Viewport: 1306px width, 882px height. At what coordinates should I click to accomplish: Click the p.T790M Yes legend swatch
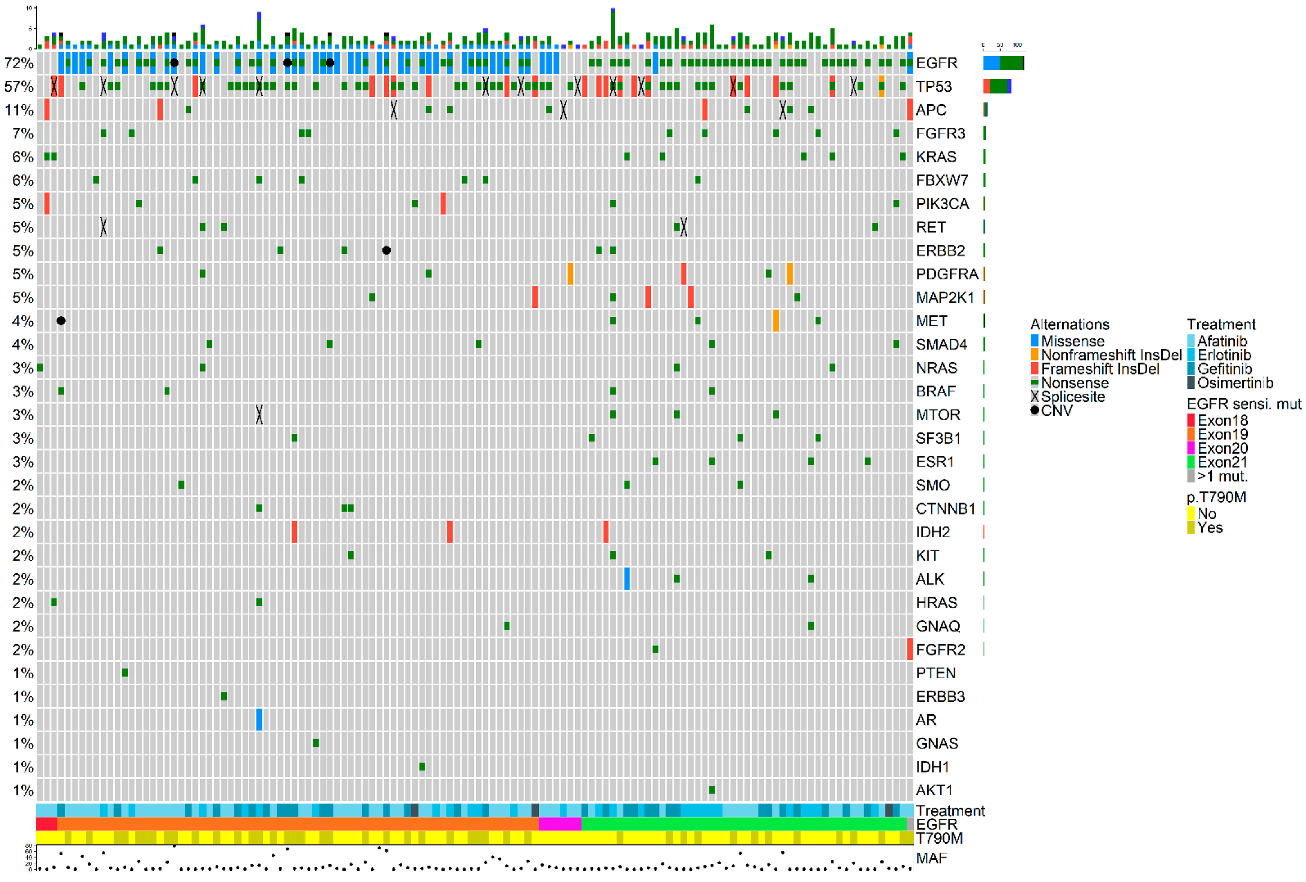point(1191,527)
